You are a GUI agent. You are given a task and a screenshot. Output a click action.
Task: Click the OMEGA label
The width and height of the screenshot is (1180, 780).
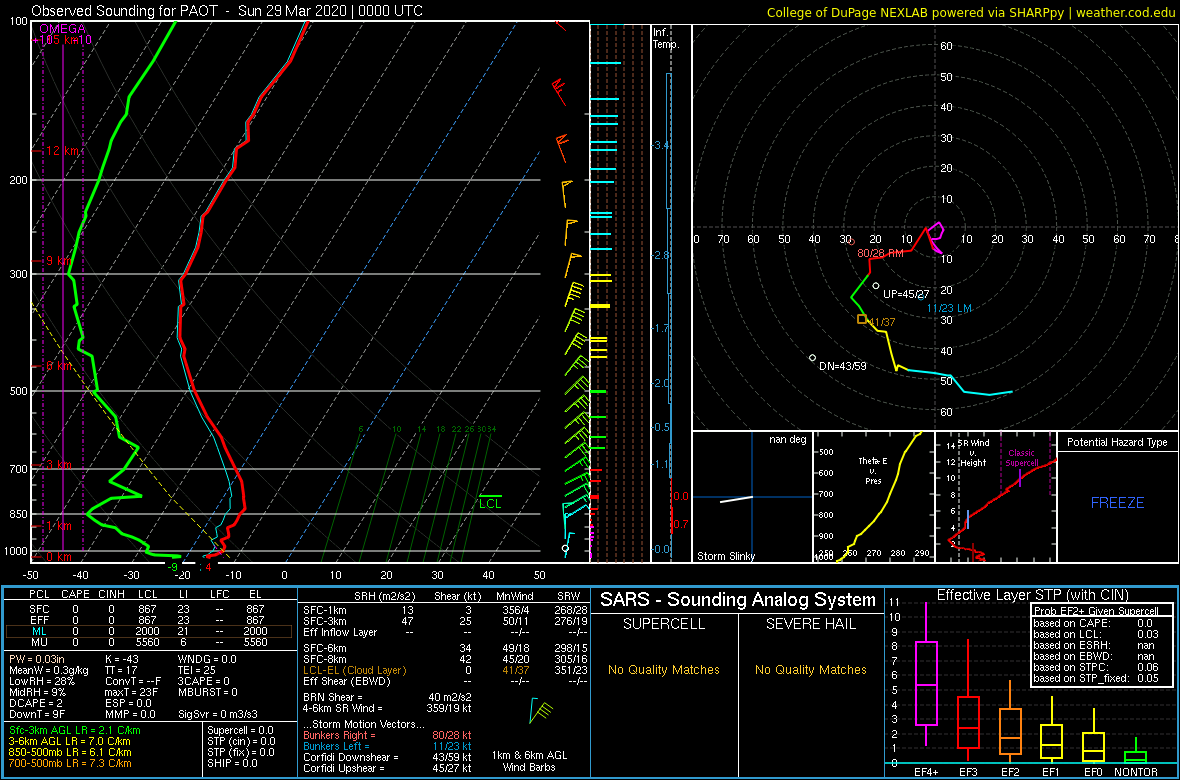[61, 29]
